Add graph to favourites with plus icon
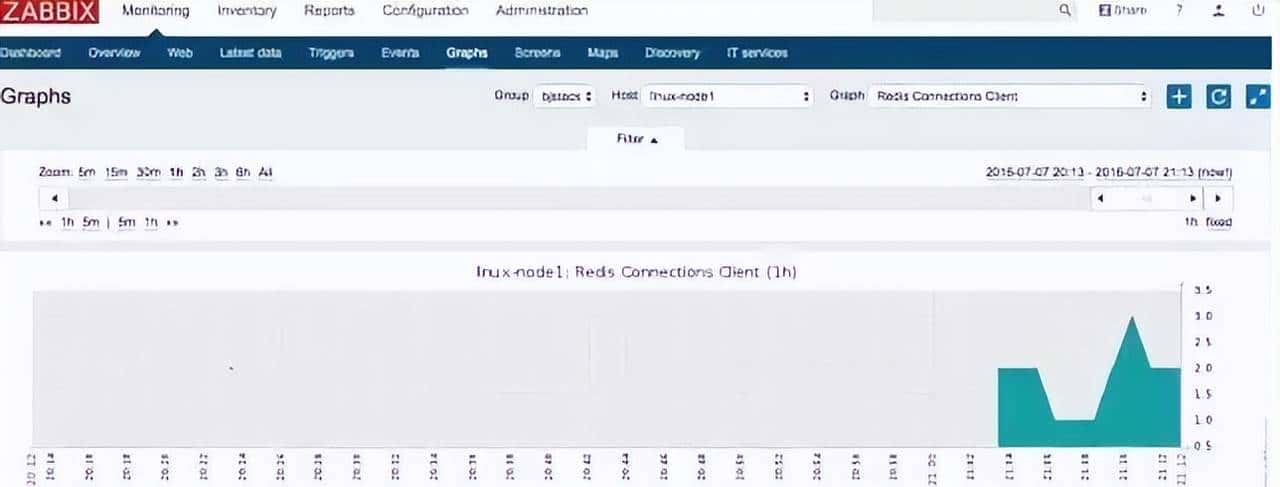This screenshot has height=487, width=1280. [x=1179, y=97]
